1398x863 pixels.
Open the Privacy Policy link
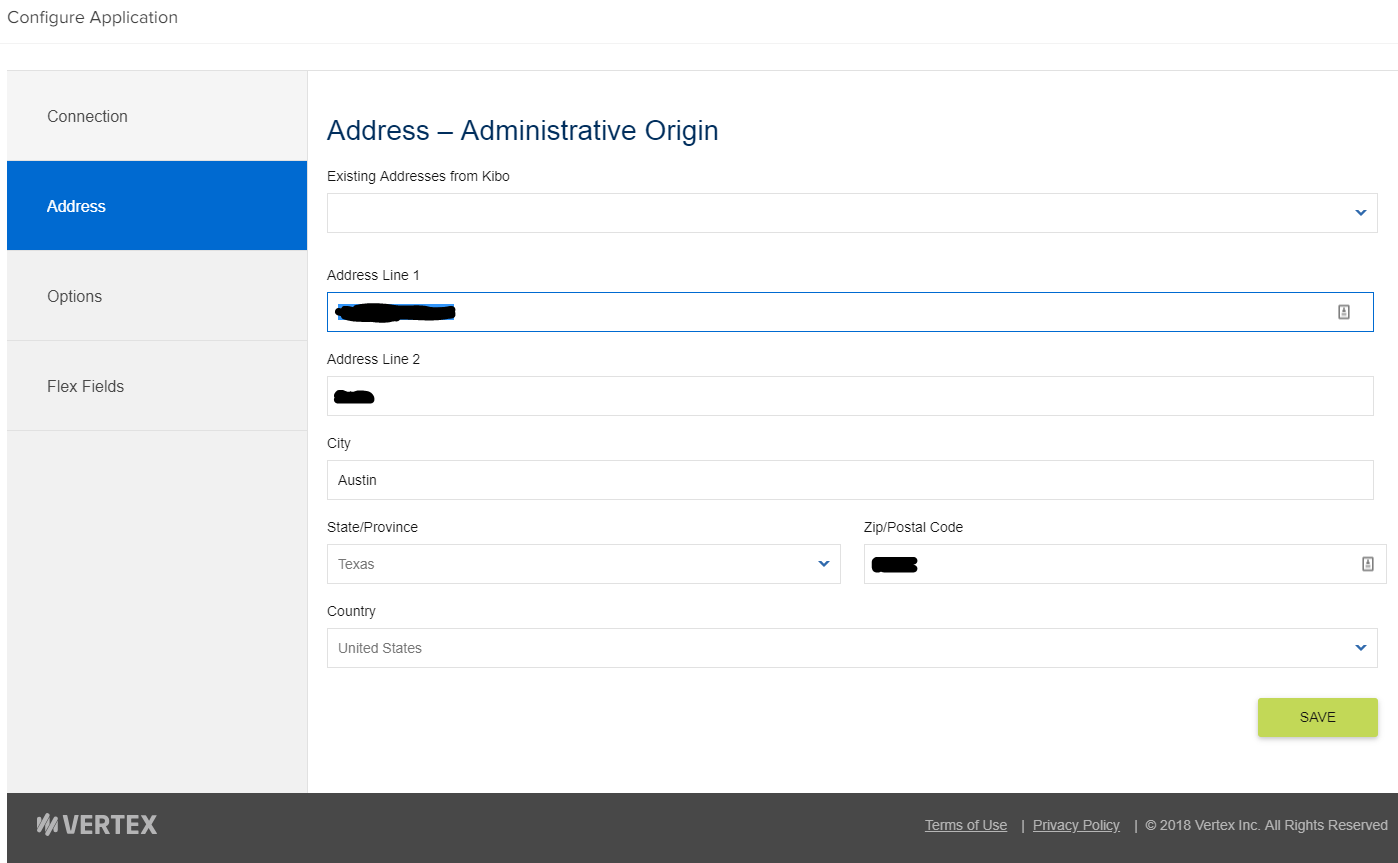(x=1075, y=824)
